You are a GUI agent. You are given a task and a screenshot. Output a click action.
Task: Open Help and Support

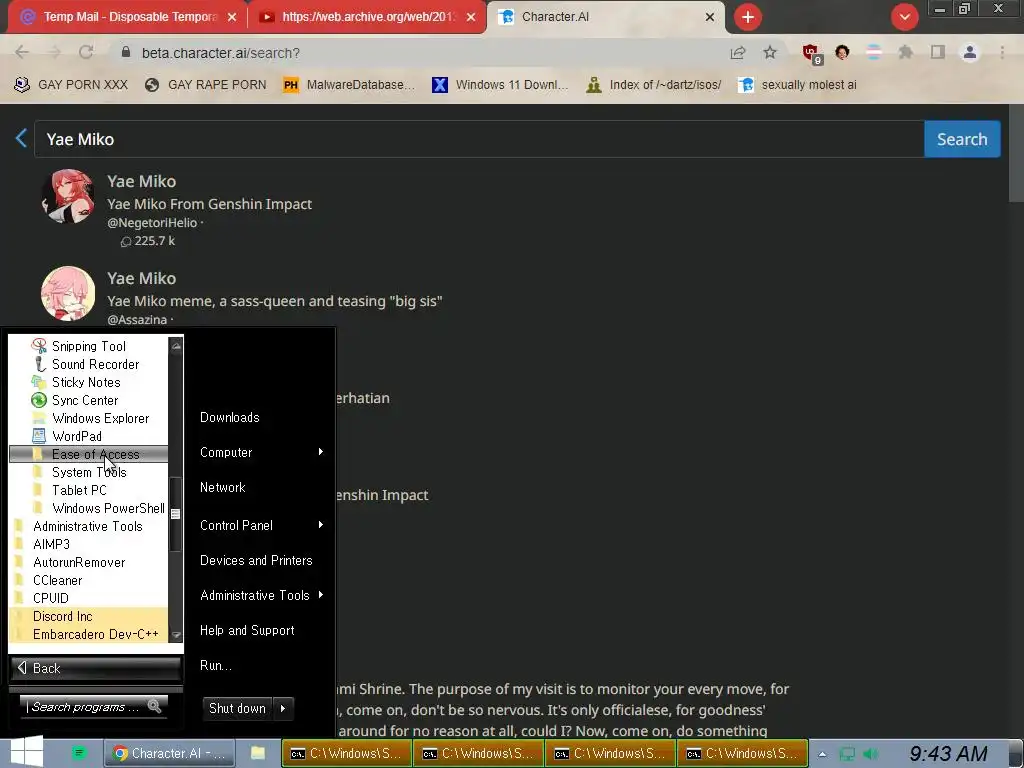(247, 630)
